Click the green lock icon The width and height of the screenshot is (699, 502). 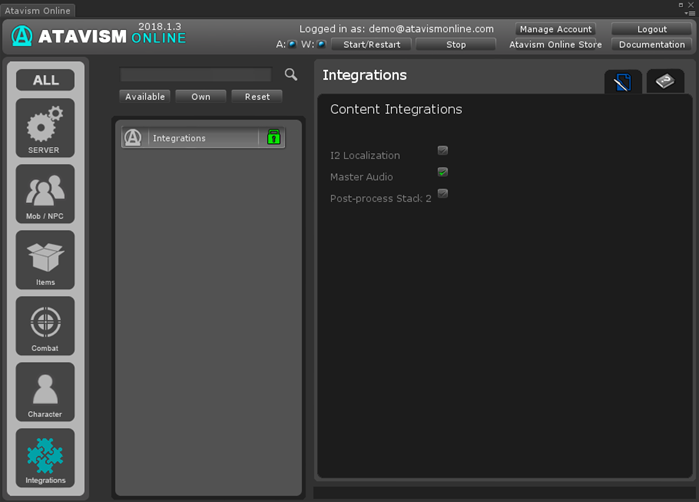pyautogui.click(x=274, y=138)
